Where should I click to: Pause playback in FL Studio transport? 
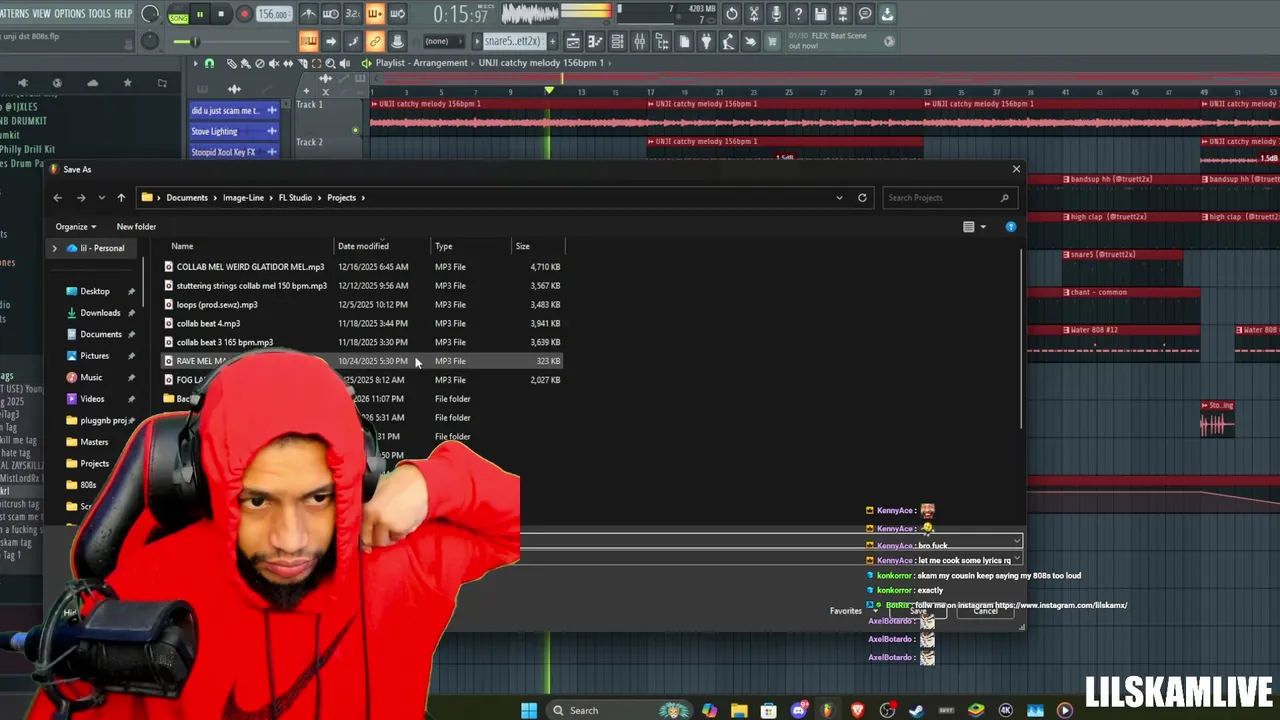pyautogui.click(x=200, y=14)
